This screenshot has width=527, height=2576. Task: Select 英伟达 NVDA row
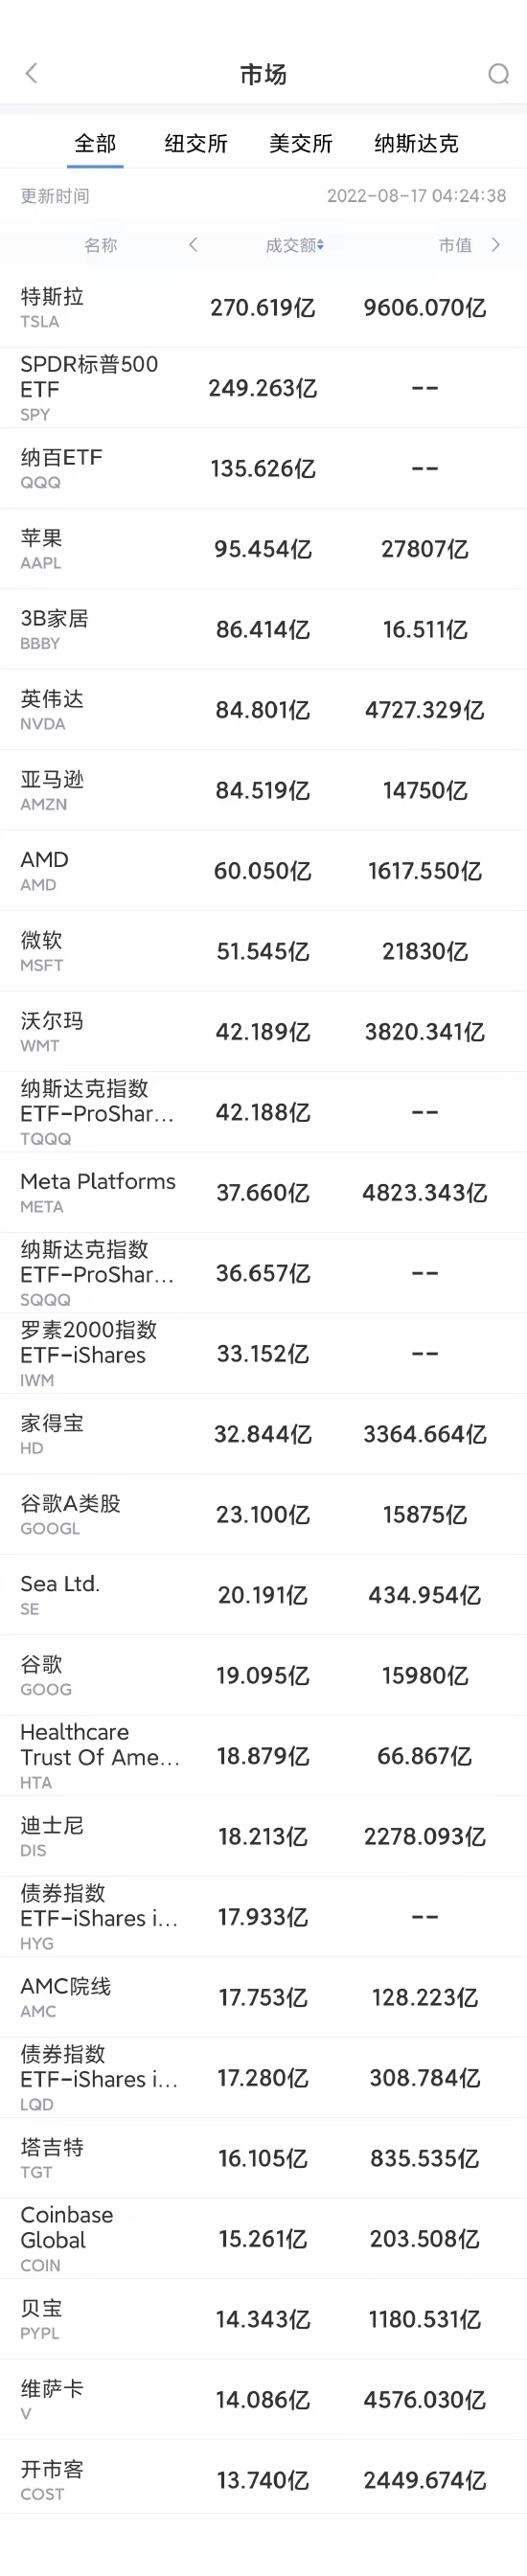point(263,710)
